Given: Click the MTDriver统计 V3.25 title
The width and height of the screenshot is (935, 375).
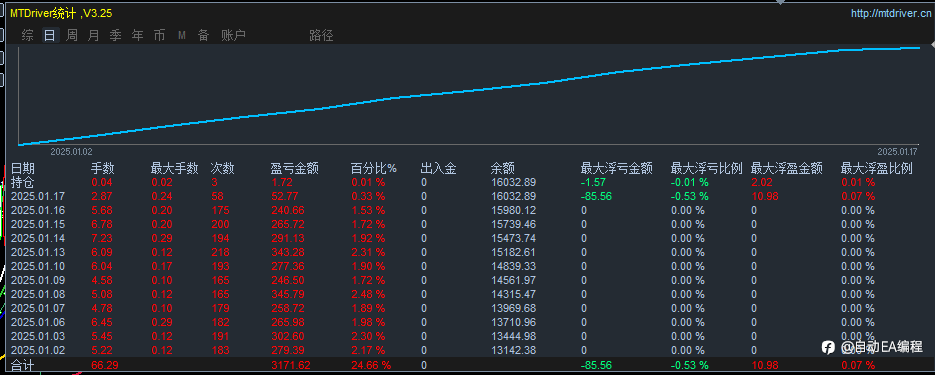Looking at the screenshot, I should [x=61, y=13].
